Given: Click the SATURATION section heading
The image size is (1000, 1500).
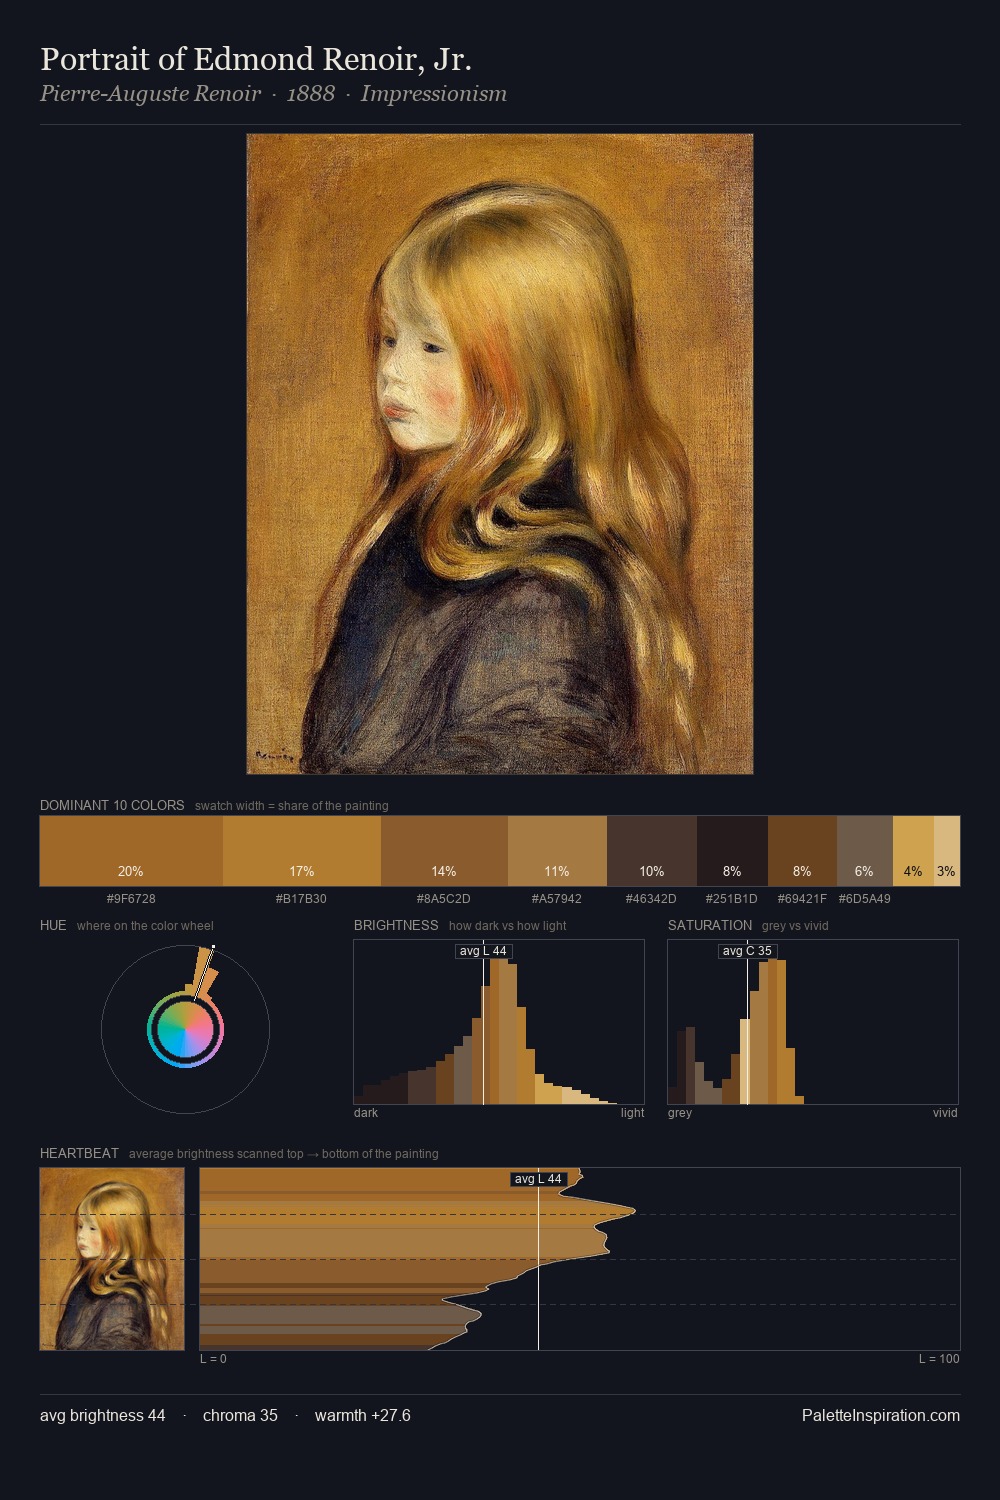Looking at the screenshot, I should click(x=710, y=926).
